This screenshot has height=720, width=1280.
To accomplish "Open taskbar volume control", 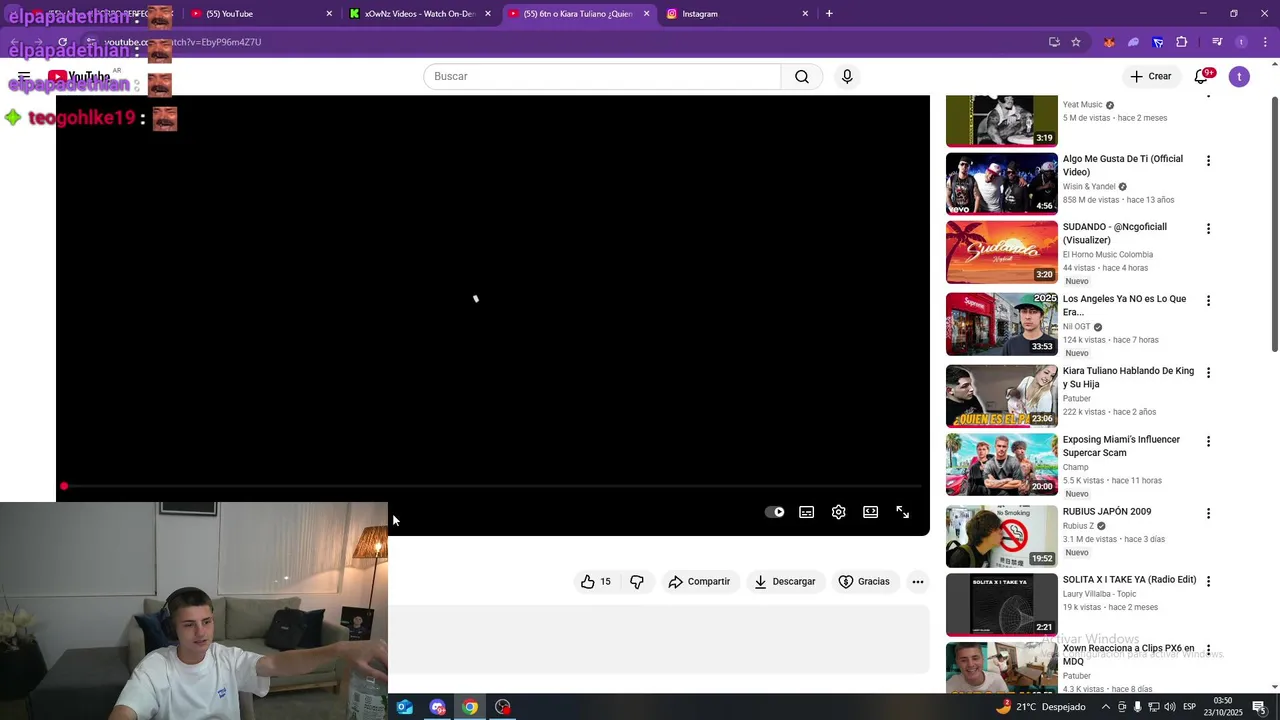I will tap(1169, 707).
